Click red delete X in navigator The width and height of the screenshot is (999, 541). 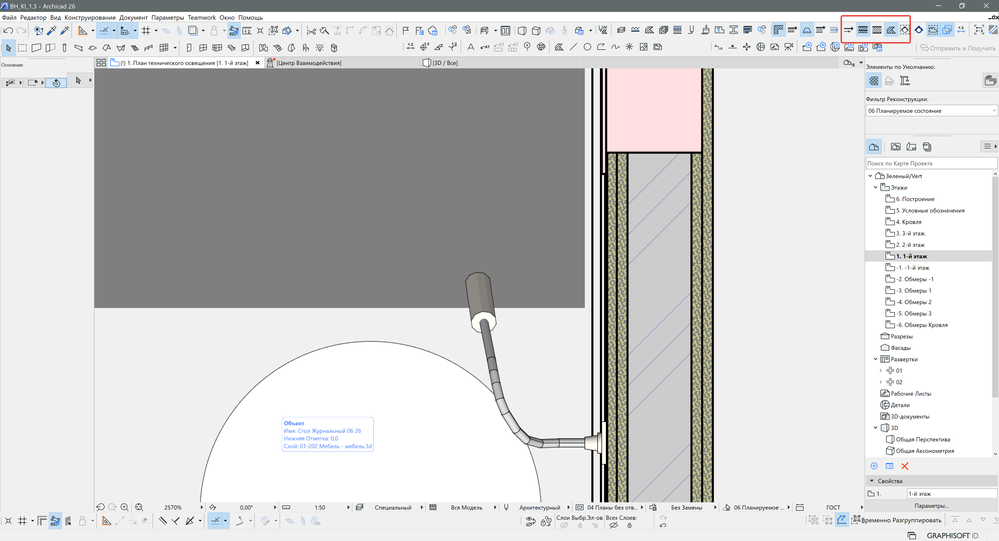pos(905,466)
